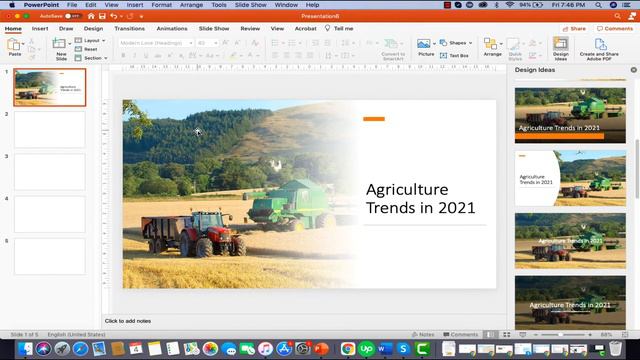Fit slide to window icon
The image size is (640, 360).
[625, 335]
